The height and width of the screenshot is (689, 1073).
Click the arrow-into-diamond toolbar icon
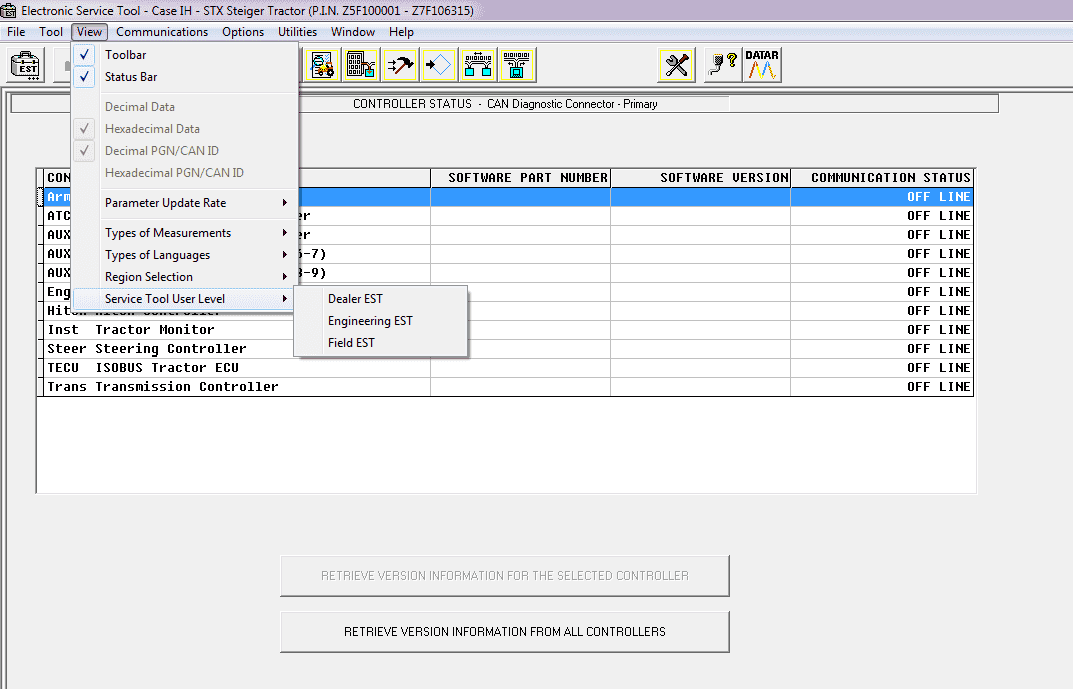439,65
